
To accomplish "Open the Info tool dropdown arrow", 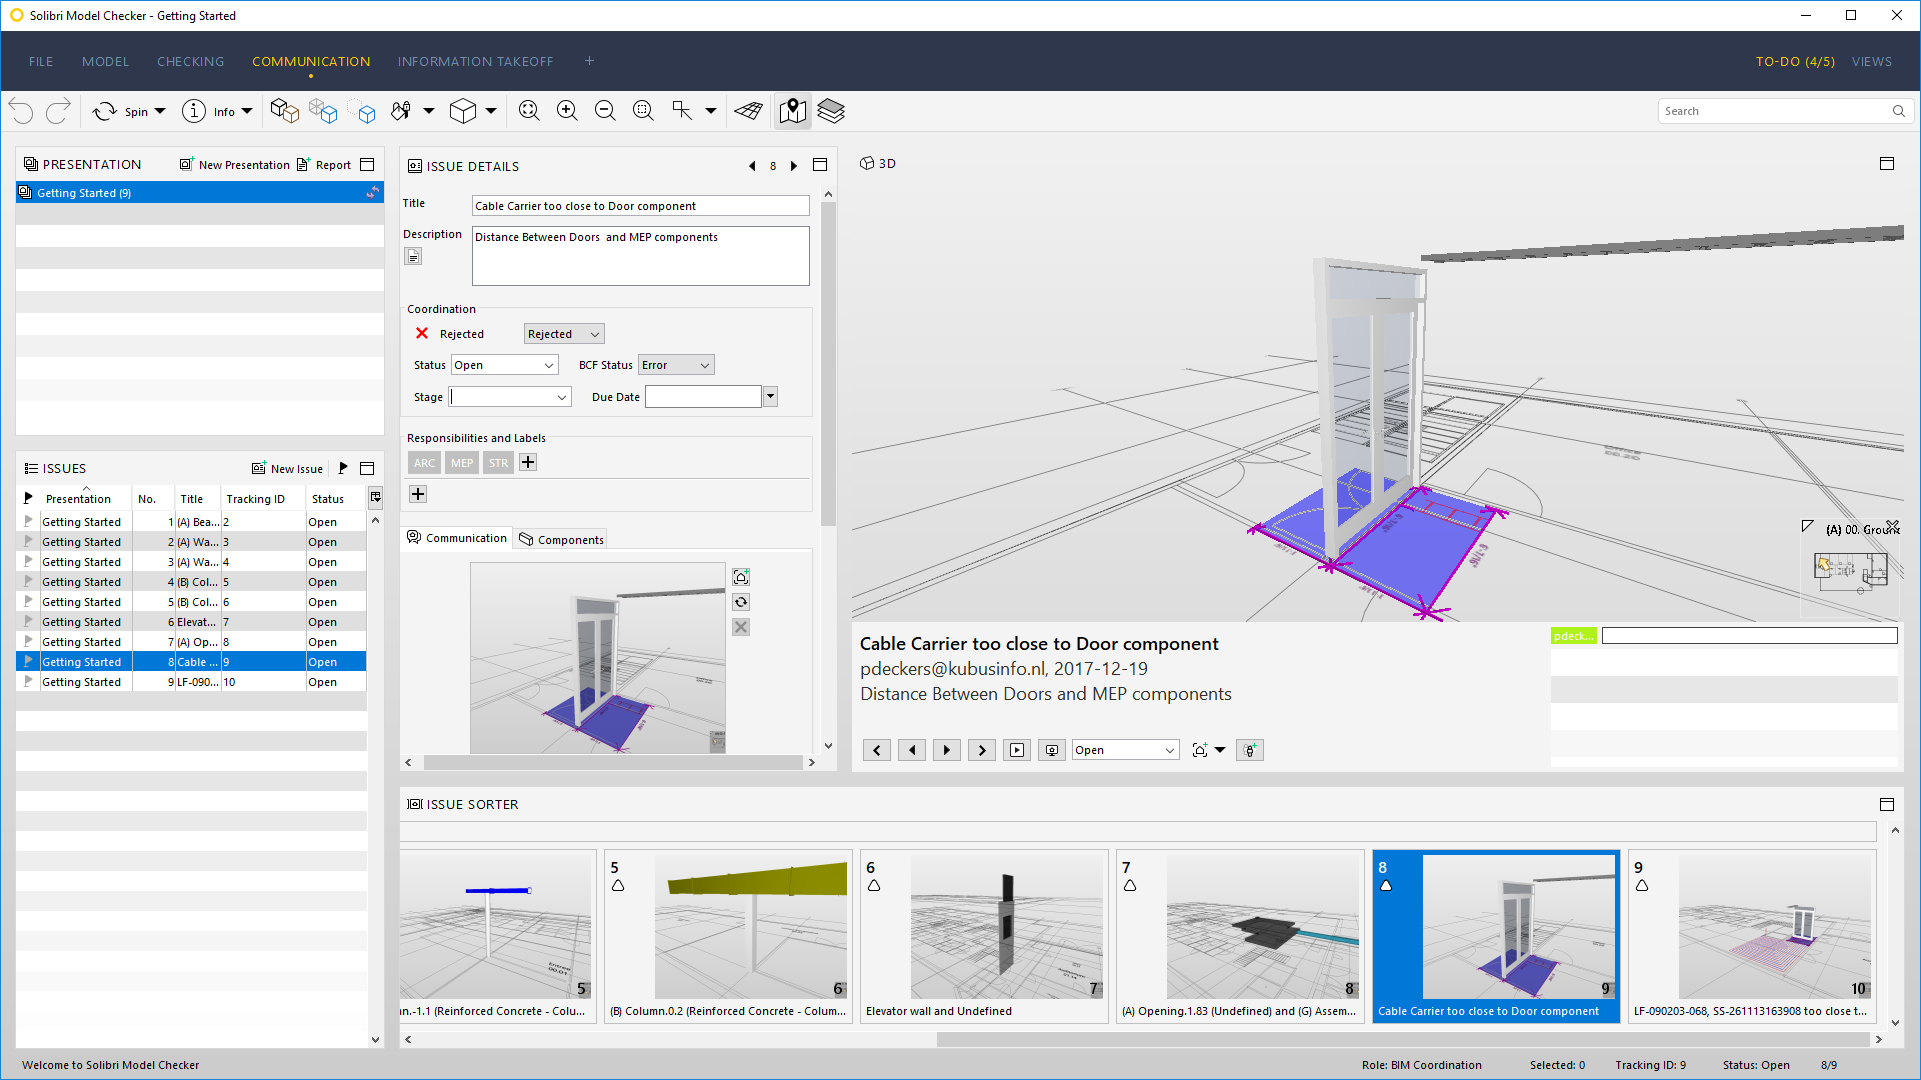I will click(x=247, y=111).
